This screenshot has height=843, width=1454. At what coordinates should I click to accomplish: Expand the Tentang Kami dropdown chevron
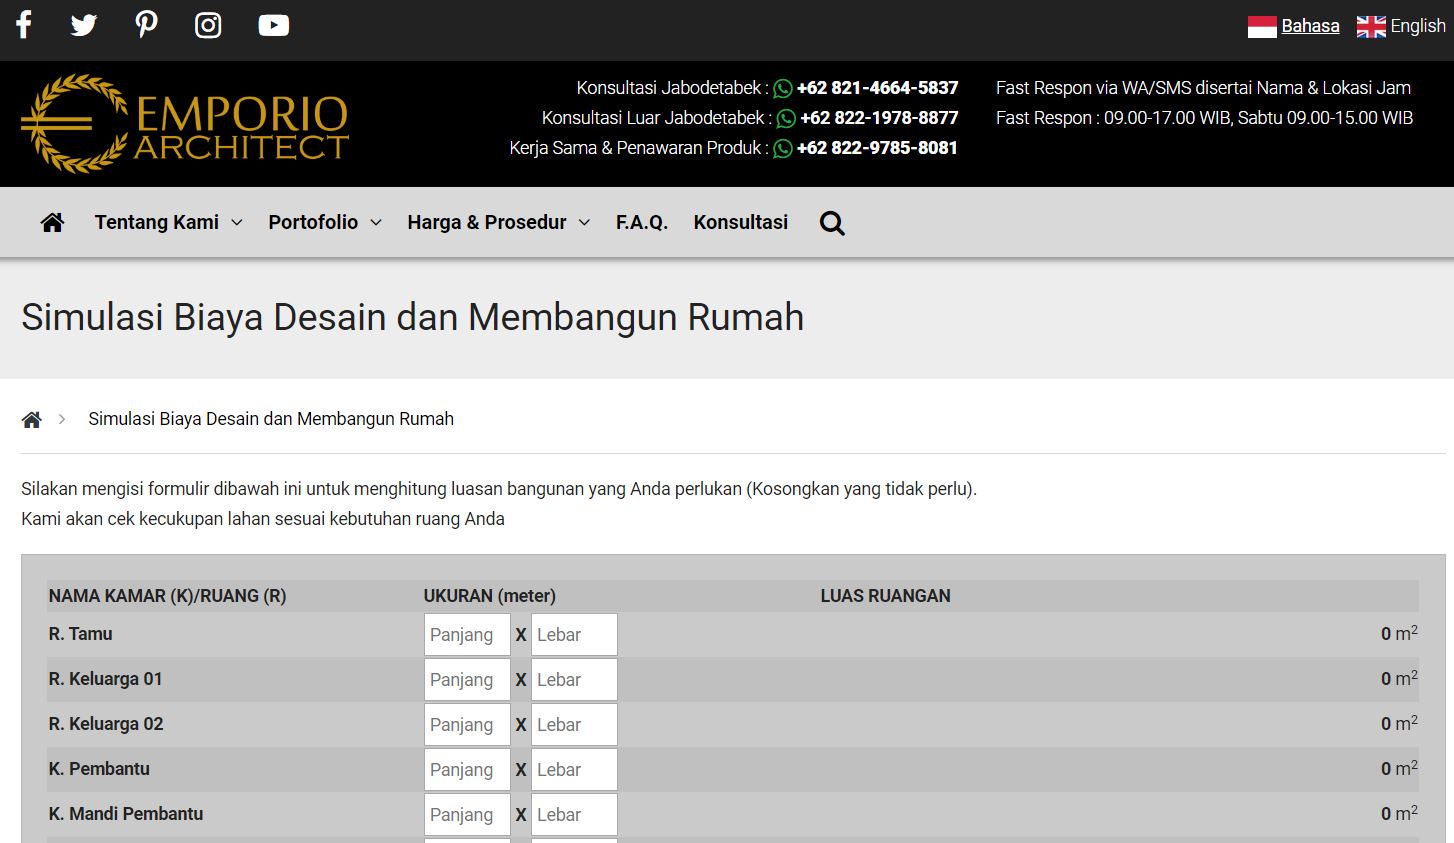point(237,223)
